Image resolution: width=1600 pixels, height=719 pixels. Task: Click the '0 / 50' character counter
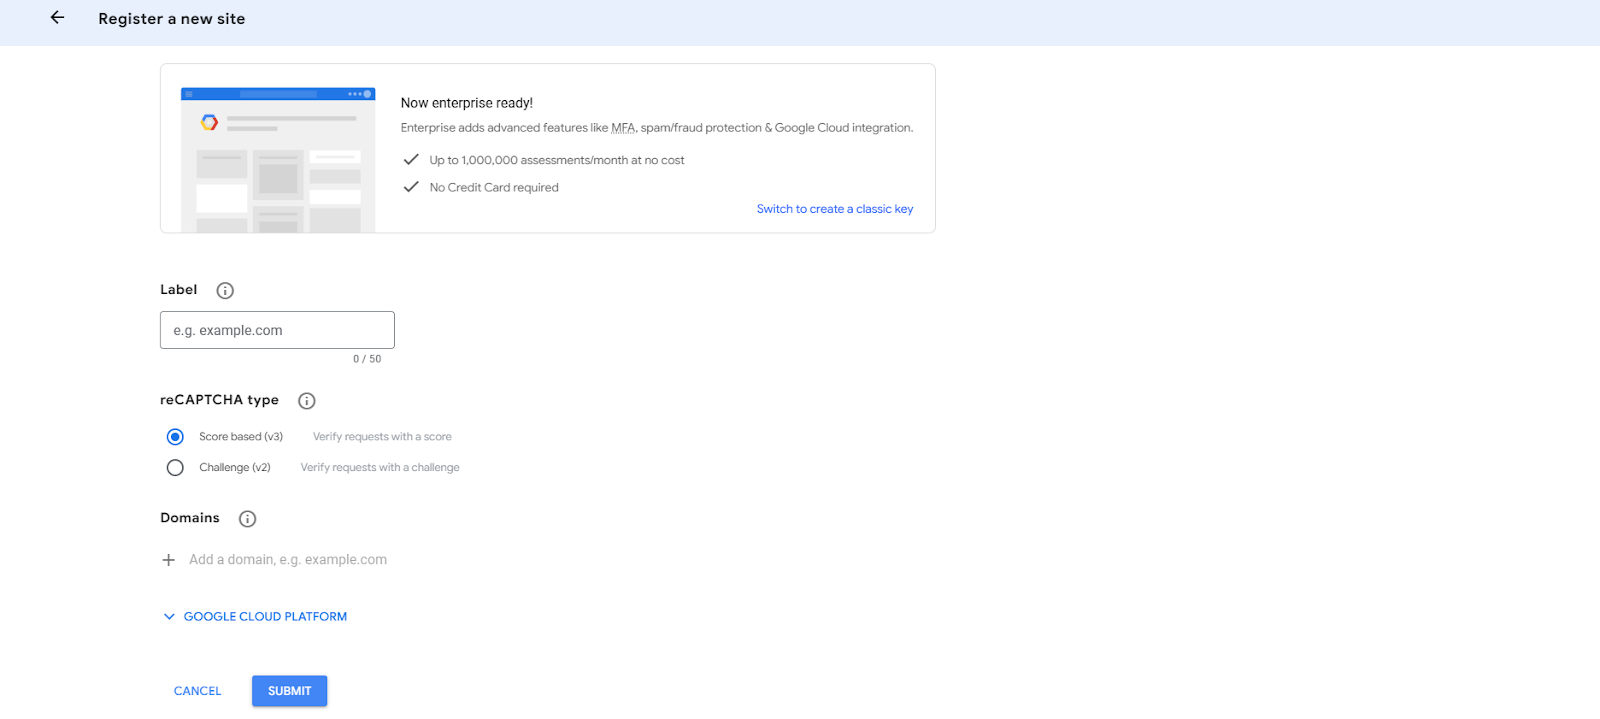(367, 359)
